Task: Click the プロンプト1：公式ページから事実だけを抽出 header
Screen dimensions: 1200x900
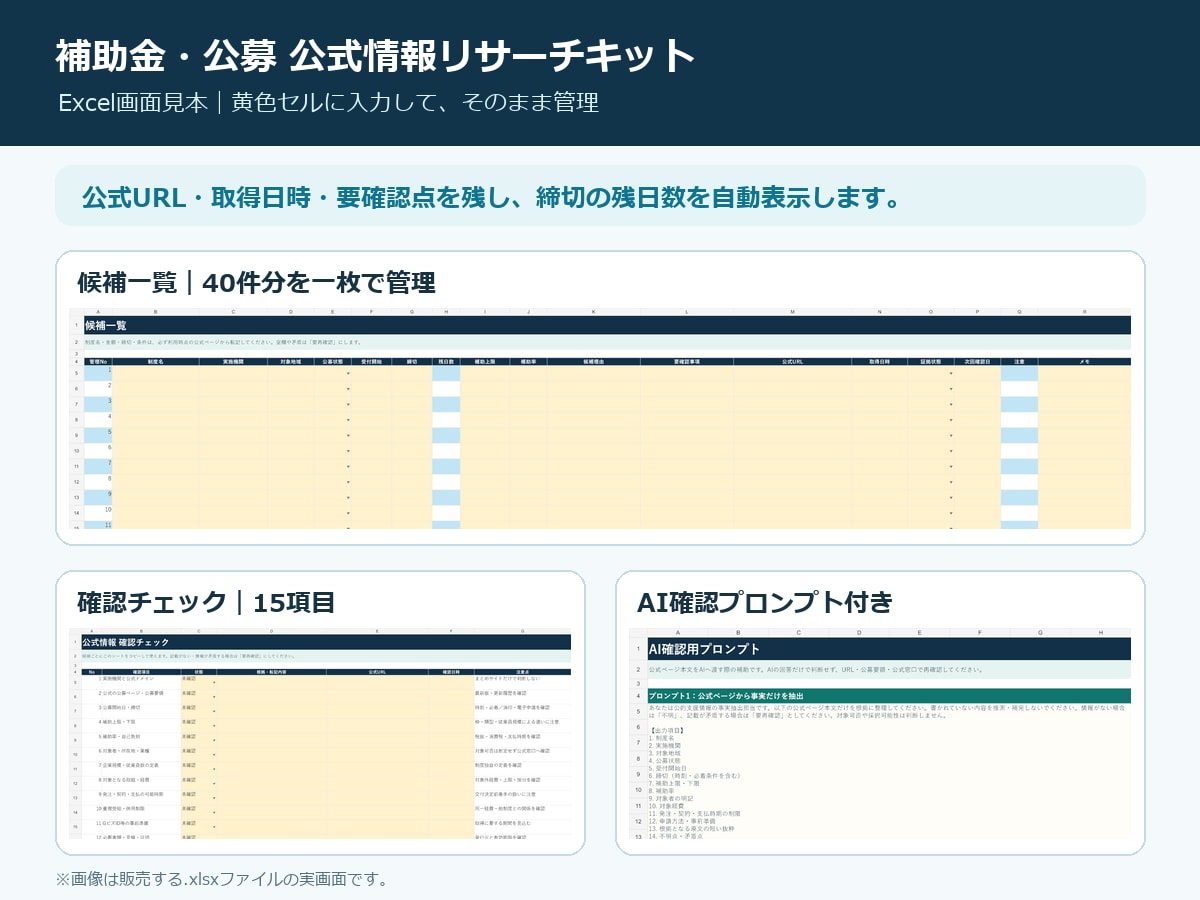Action: (889, 695)
